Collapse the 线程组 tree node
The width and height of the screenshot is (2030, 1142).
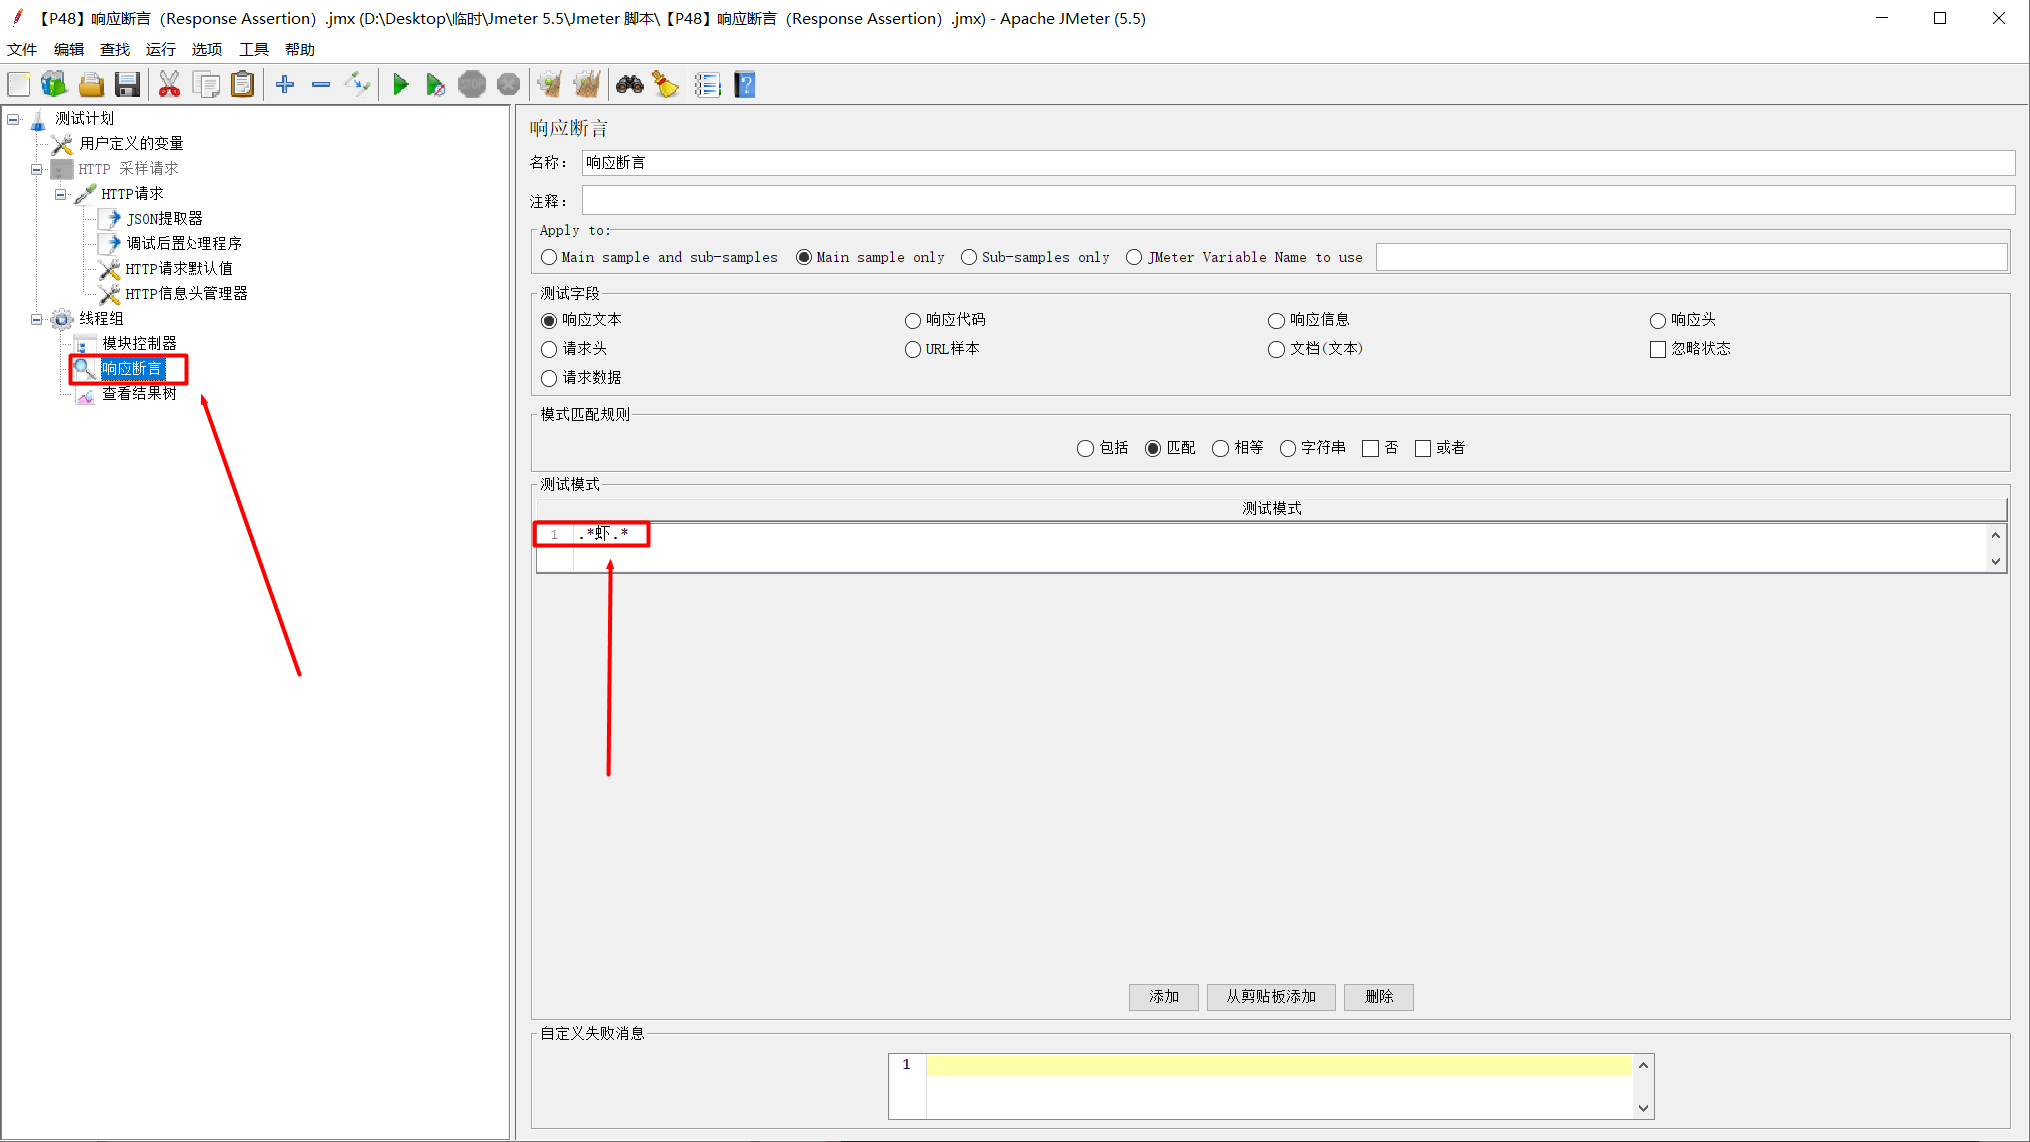(x=37, y=319)
